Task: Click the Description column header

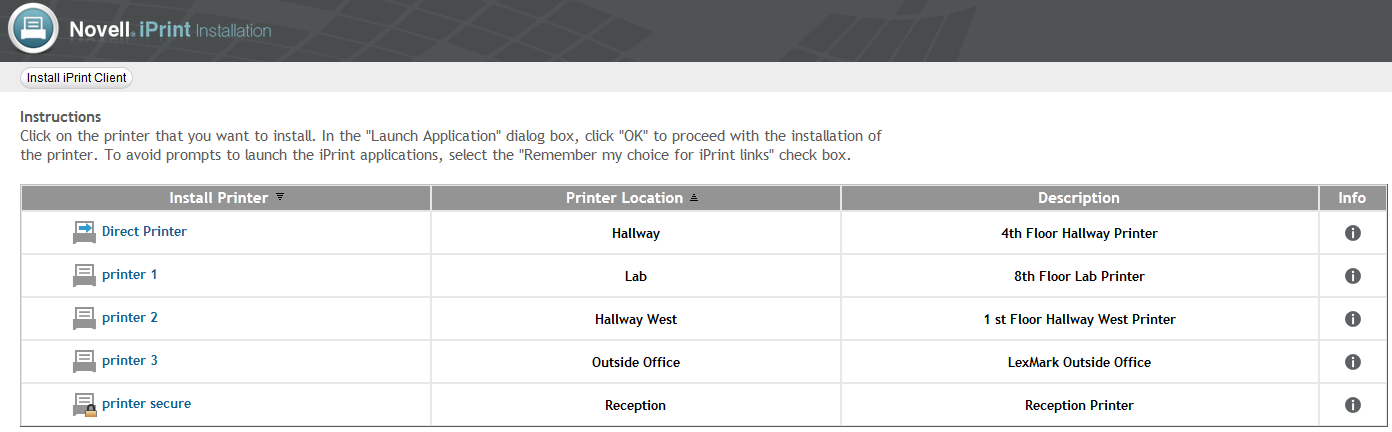Action: tap(1078, 198)
